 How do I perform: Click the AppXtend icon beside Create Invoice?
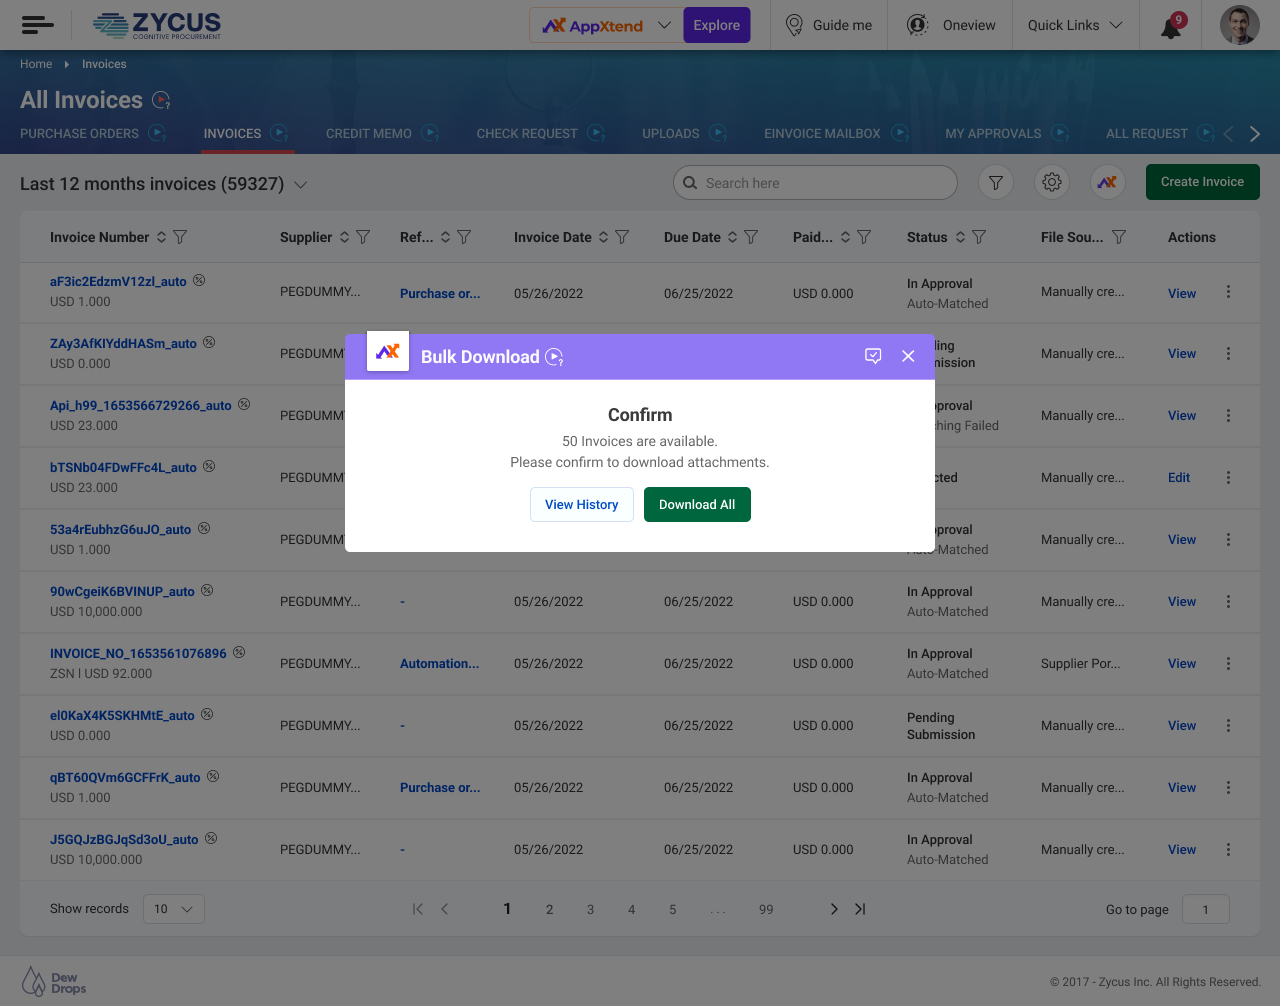coord(1107,183)
